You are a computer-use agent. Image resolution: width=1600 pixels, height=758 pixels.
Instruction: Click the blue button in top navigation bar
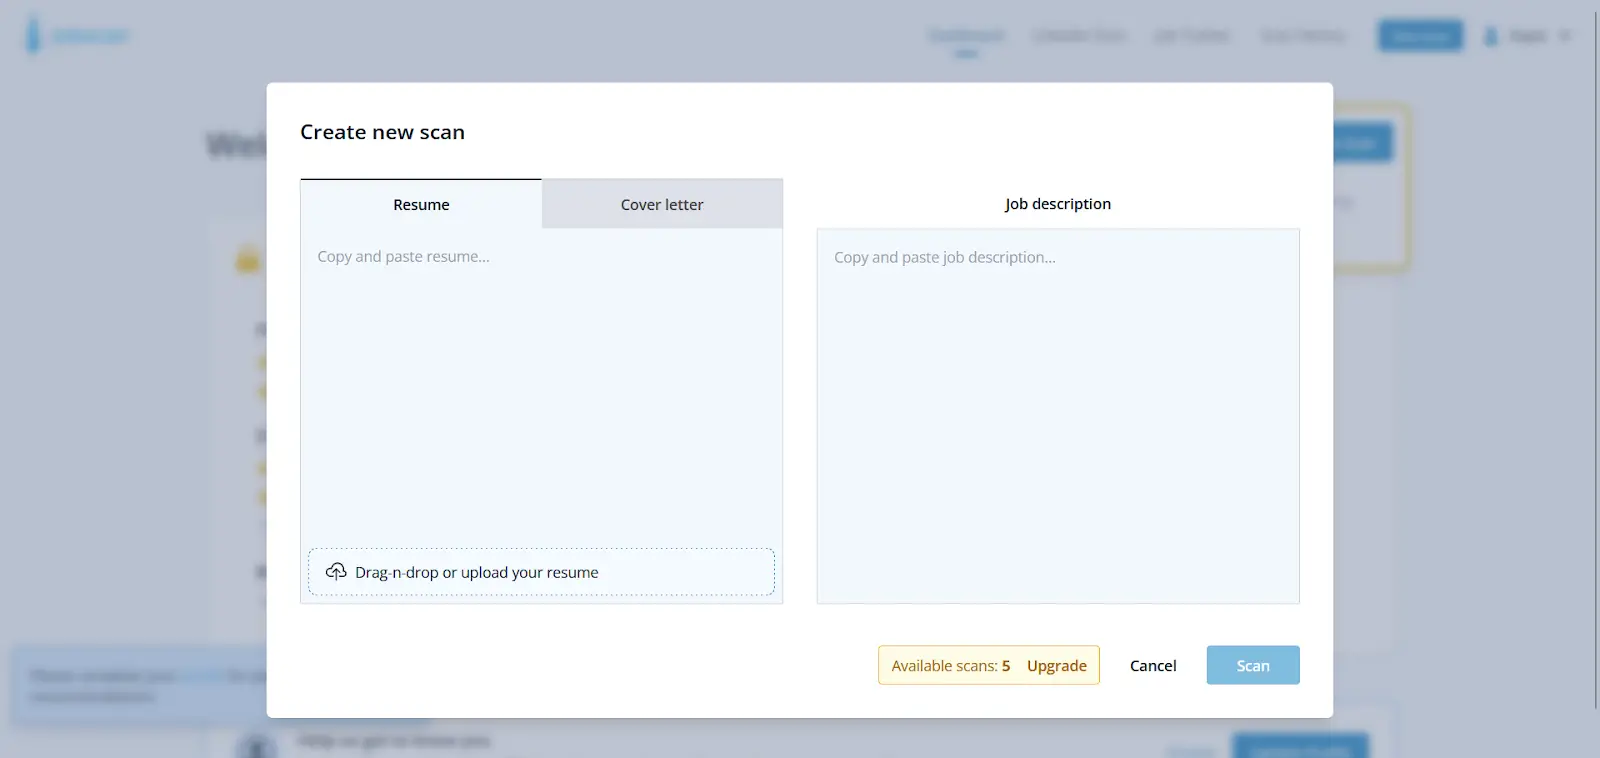[x=1420, y=36]
